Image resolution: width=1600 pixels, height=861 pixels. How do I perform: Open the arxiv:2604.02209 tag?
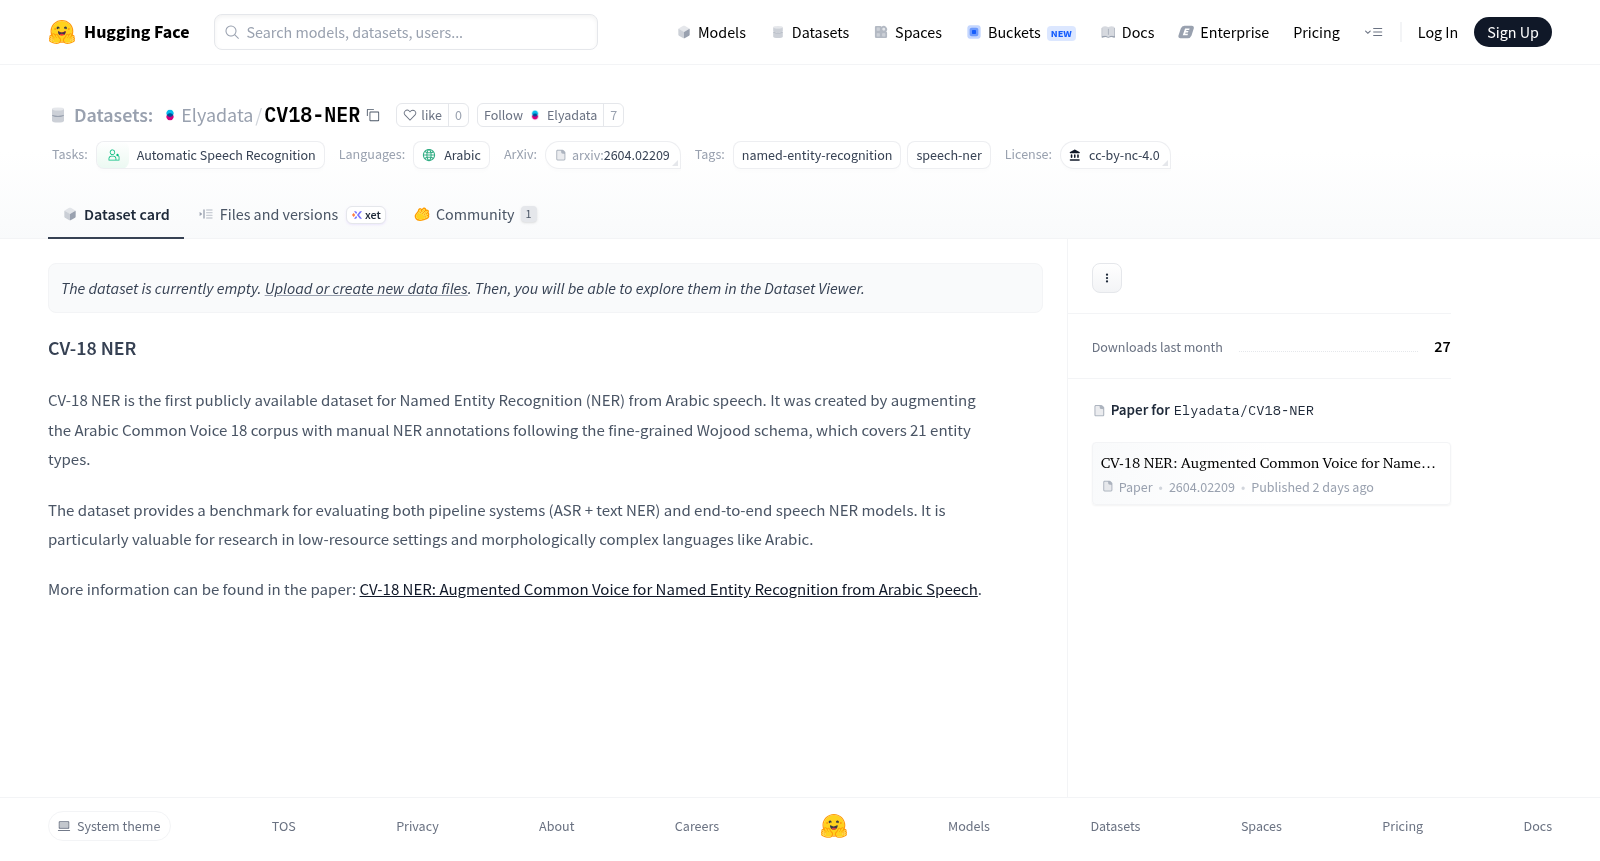(x=613, y=155)
